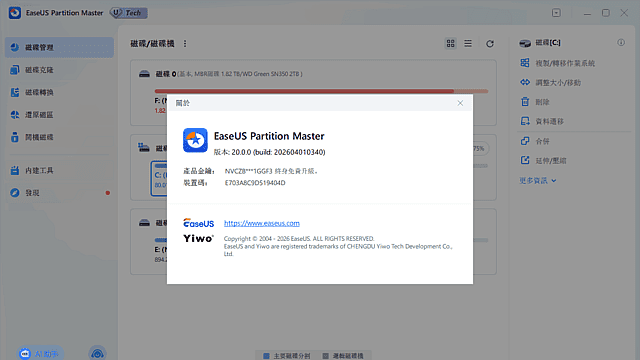Refresh the disk list
Screen dimensions: 640x360
tap(490, 43)
